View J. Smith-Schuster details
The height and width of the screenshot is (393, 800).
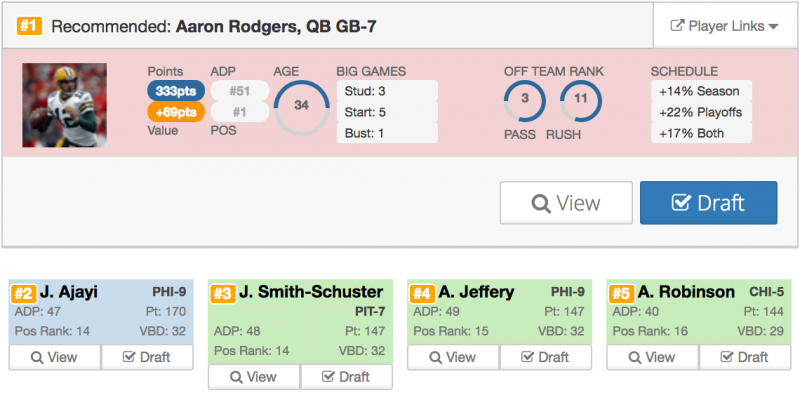pos(254,377)
